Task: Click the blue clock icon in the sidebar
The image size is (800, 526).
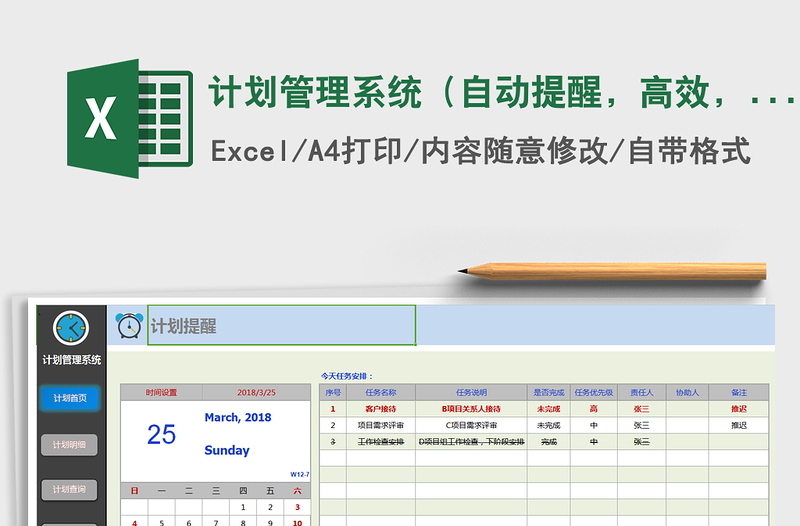Action: click(71, 328)
